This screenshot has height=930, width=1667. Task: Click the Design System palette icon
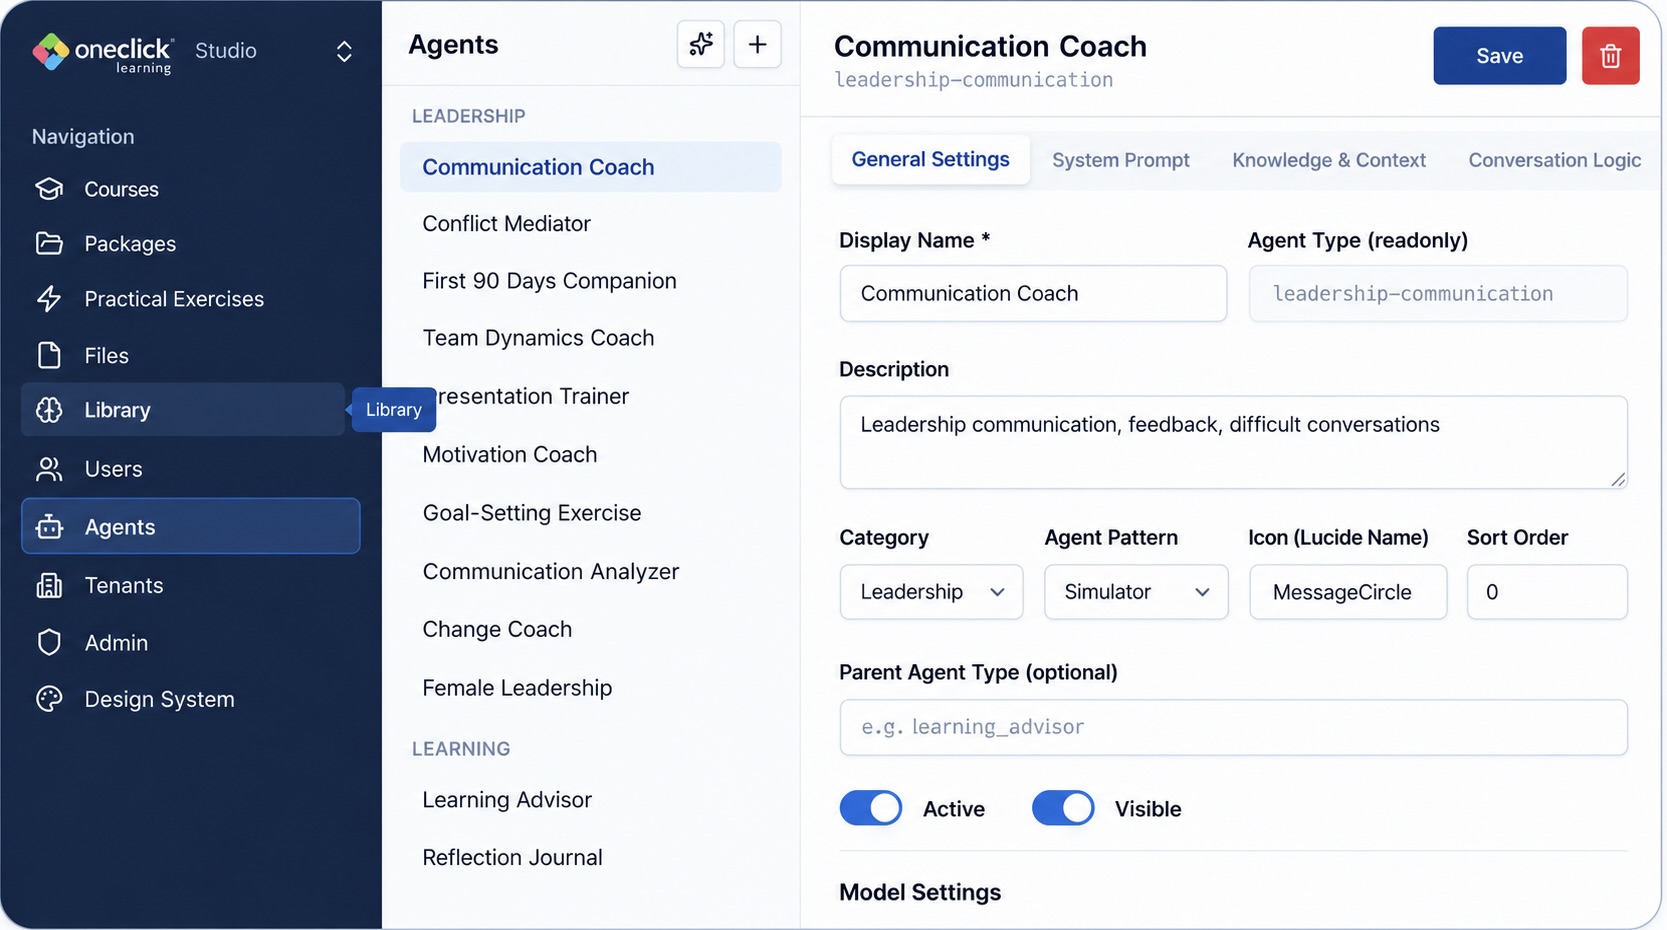(x=49, y=699)
